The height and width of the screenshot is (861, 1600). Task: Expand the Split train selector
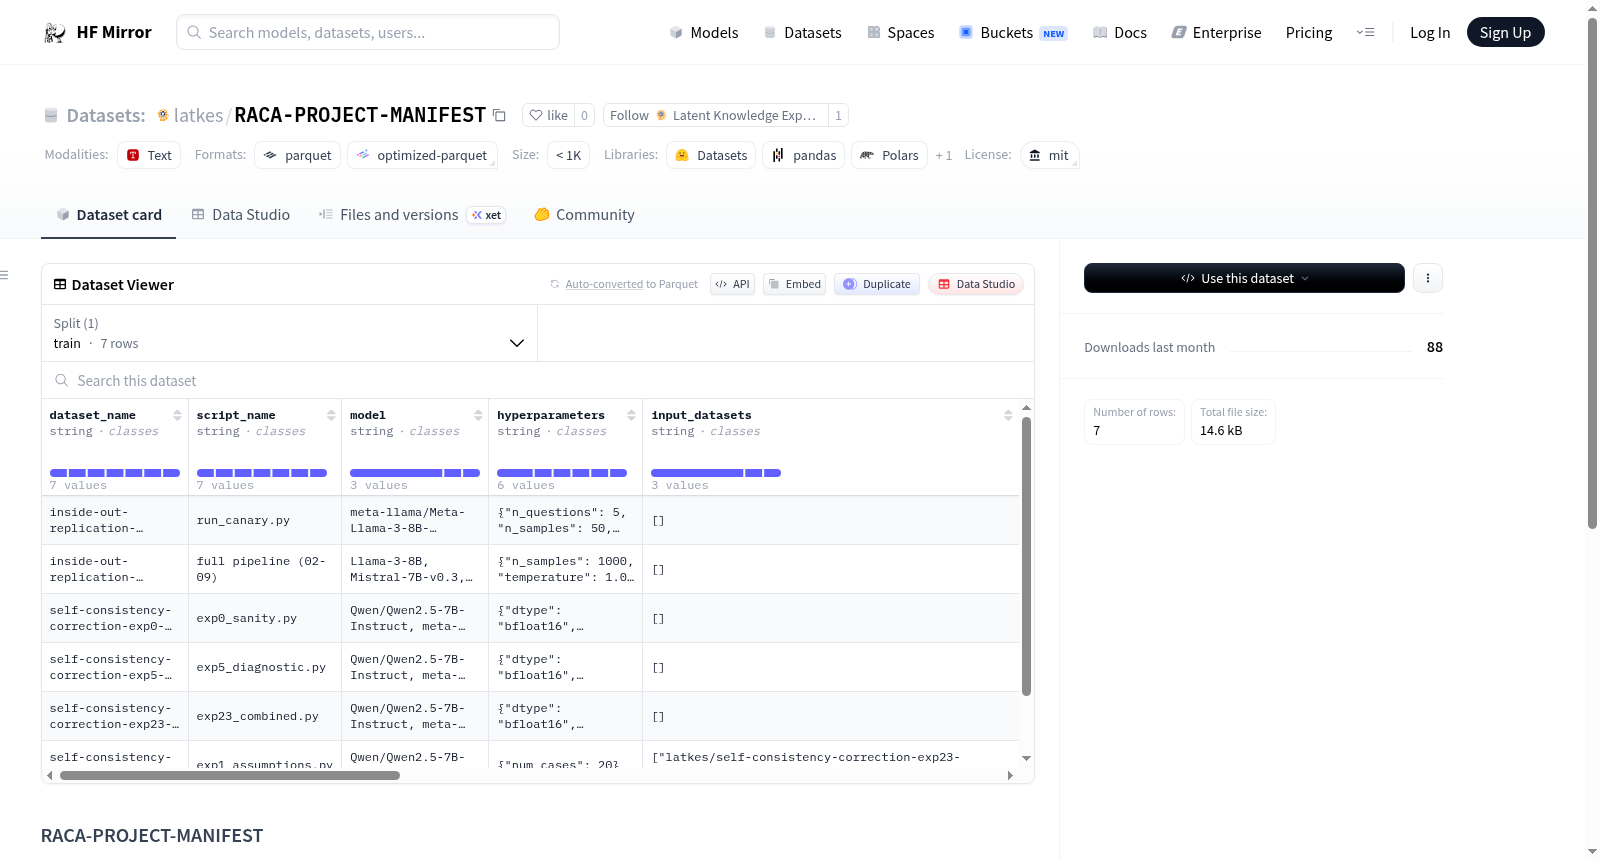click(289, 333)
